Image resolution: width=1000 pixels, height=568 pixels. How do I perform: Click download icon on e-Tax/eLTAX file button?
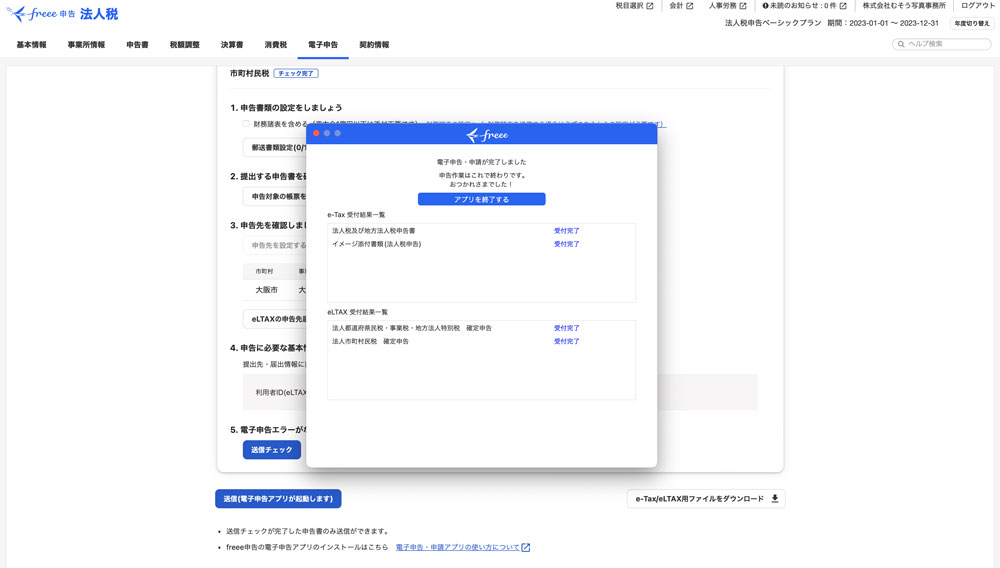774,498
